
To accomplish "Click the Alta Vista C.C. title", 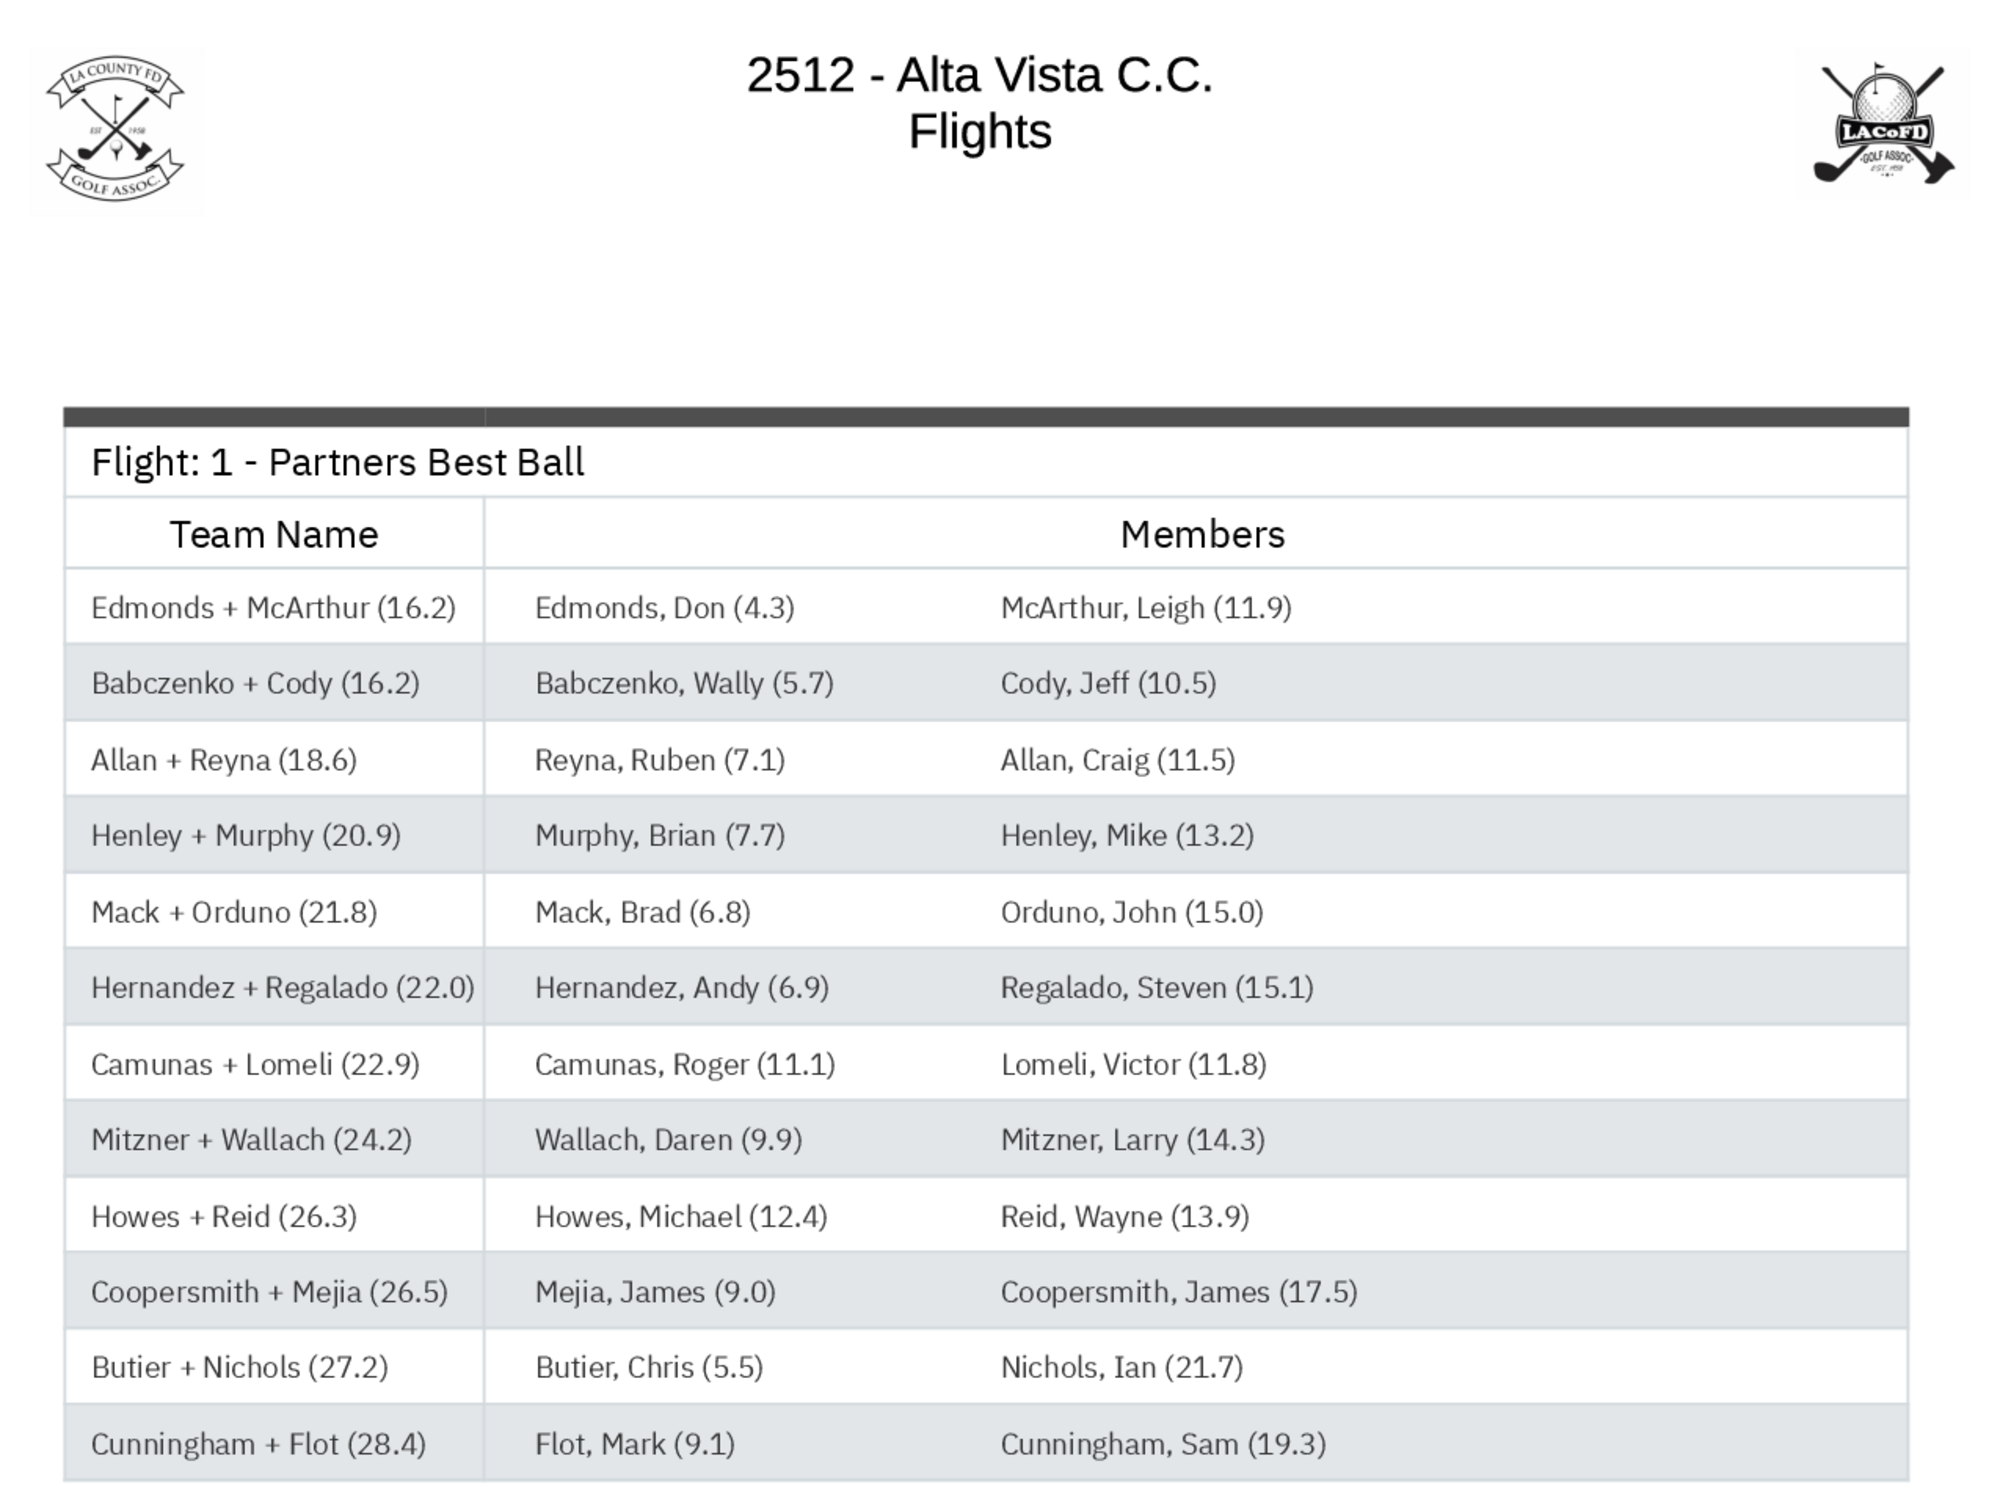I will [x=979, y=75].
